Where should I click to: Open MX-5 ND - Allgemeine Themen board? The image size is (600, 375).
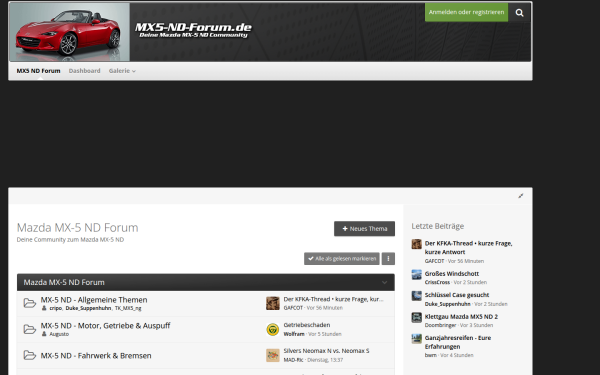click(94, 300)
